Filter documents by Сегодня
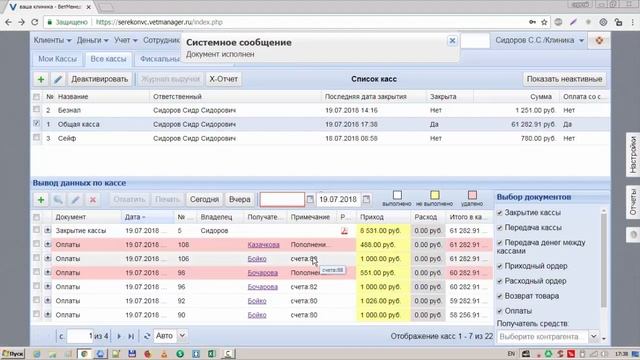The height and width of the screenshot is (360, 640). point(204,200)
